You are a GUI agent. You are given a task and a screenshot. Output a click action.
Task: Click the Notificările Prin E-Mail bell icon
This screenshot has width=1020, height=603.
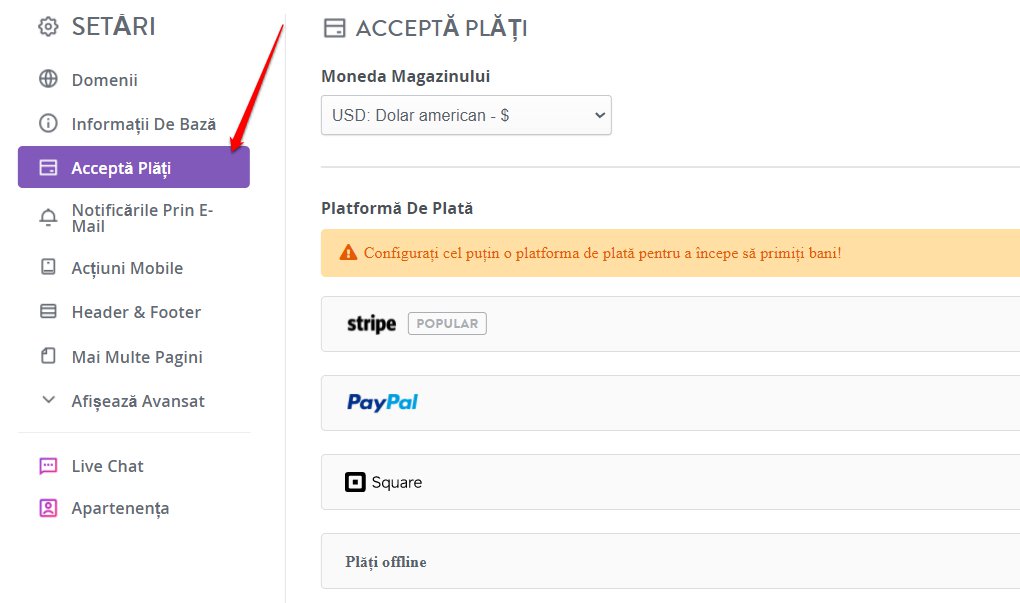[48, 217]
